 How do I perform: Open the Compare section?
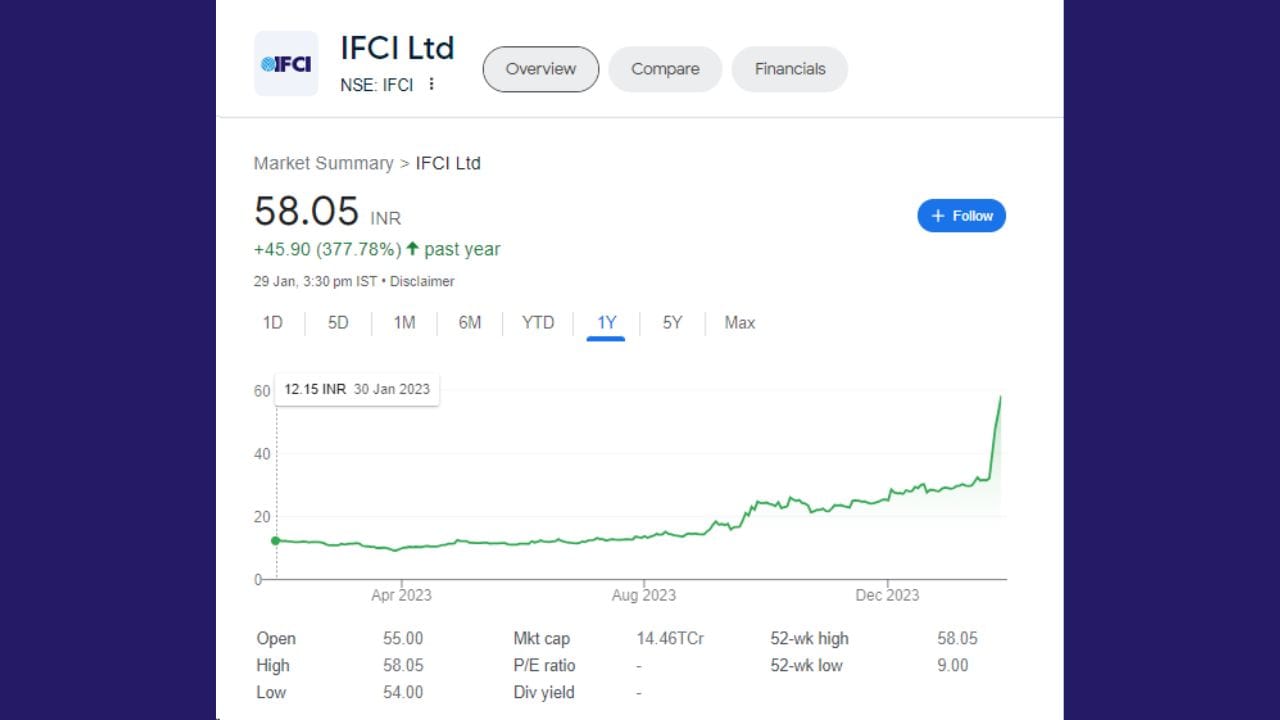point(664,69)
